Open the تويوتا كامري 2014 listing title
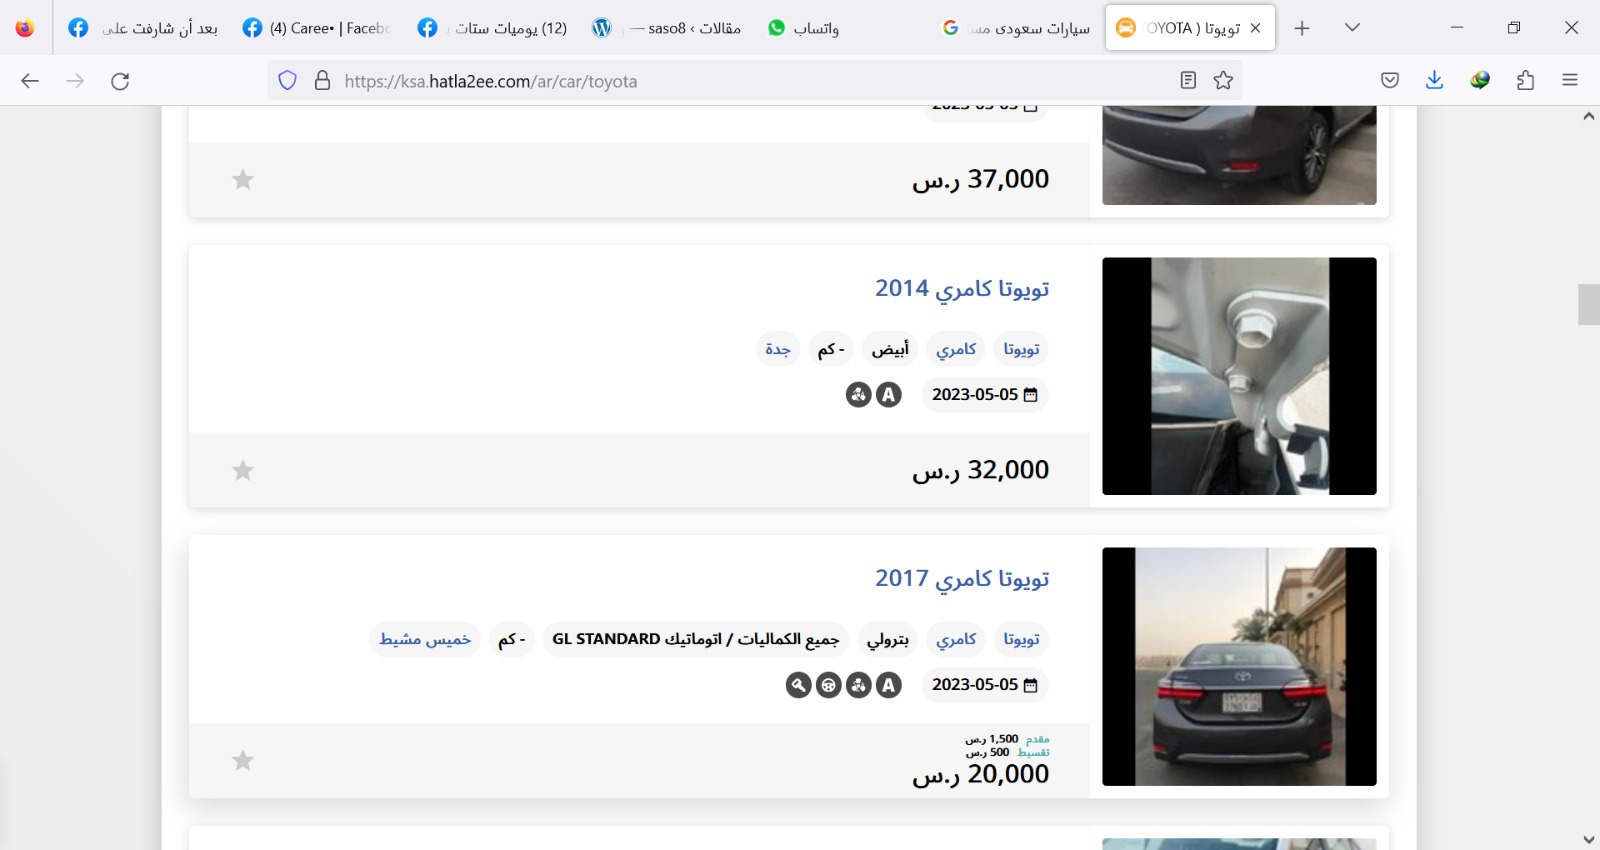Screen dimensions: 1600x850 pyautogui.click(x=962, y=289)
